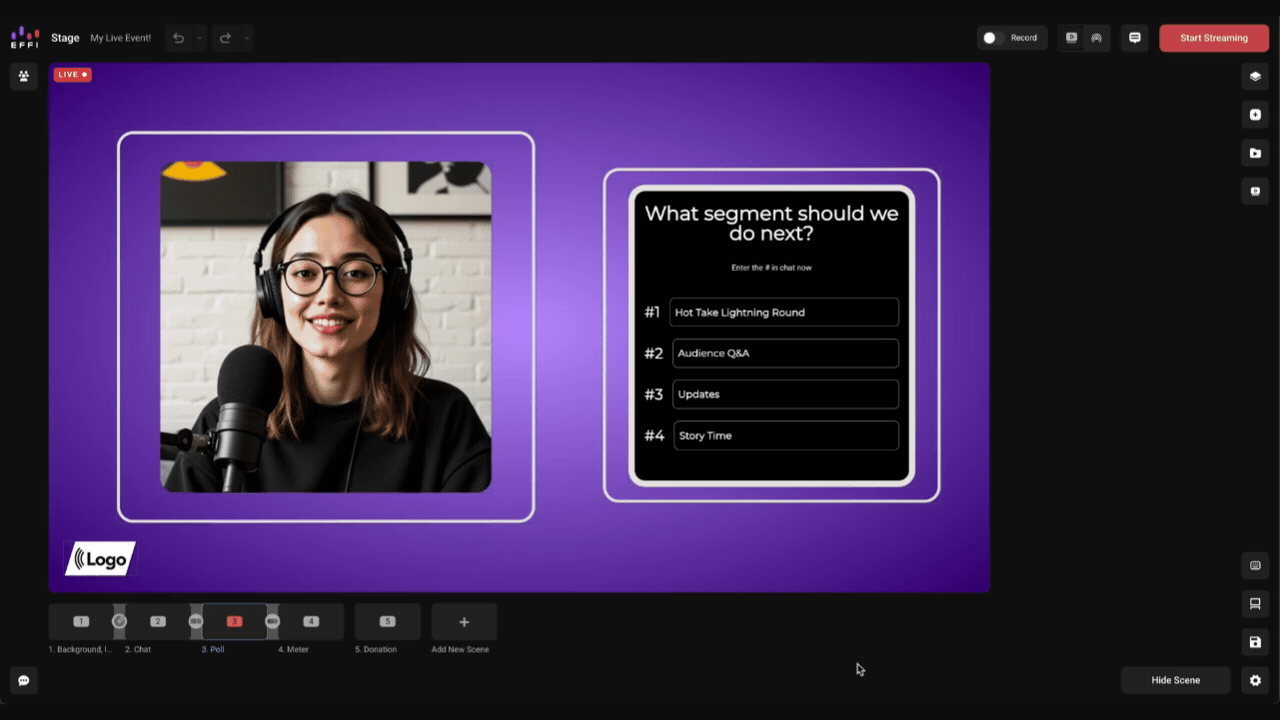Open the comments icon beside Start Streaming
This screenshot has width=1280, height=720.
click(x=1135, y=38)
